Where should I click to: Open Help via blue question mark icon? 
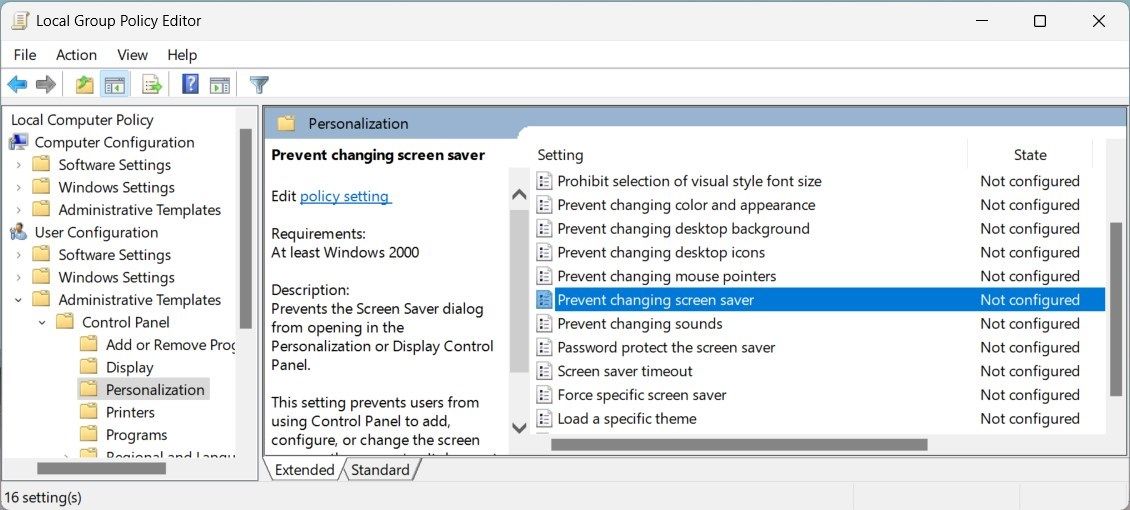click(x=190, y=85)
